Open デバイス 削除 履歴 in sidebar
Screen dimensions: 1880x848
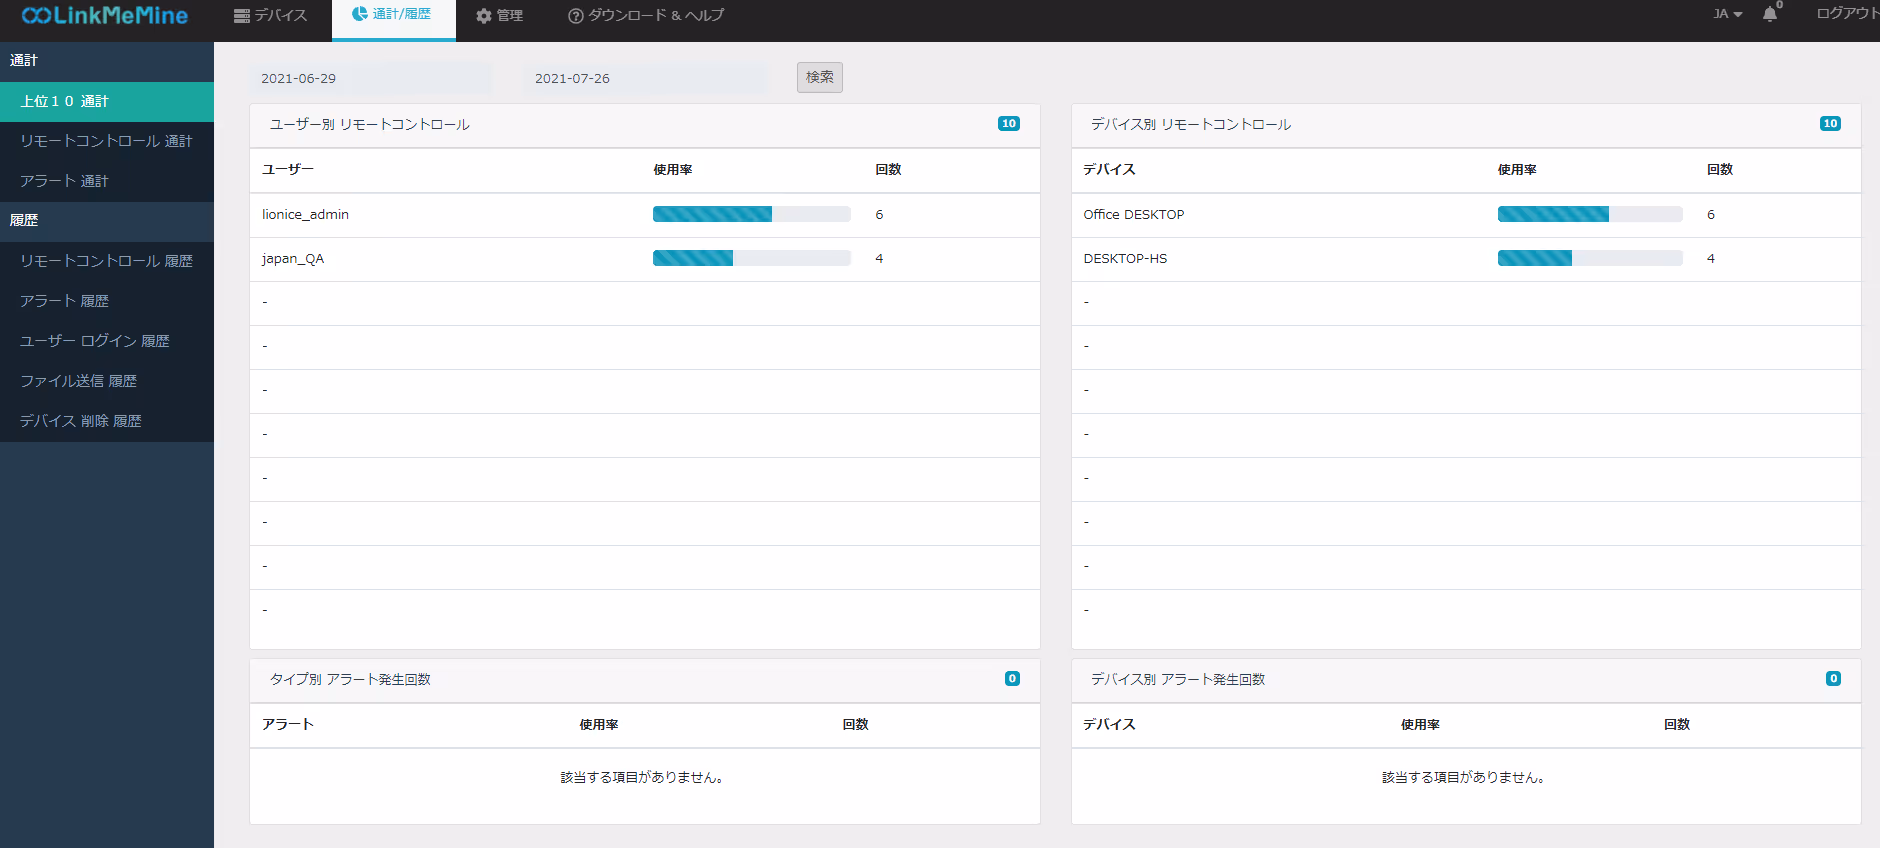point(107,421)
